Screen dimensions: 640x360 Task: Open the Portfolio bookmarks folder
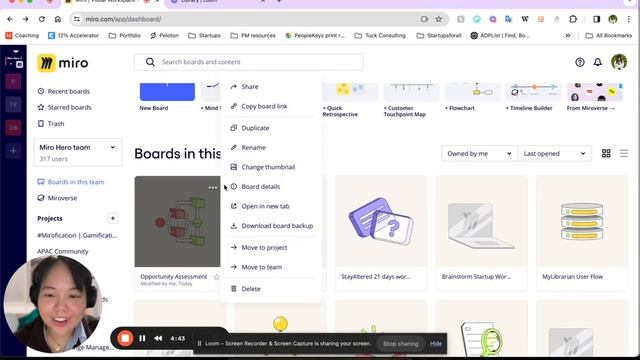[125, 36]
